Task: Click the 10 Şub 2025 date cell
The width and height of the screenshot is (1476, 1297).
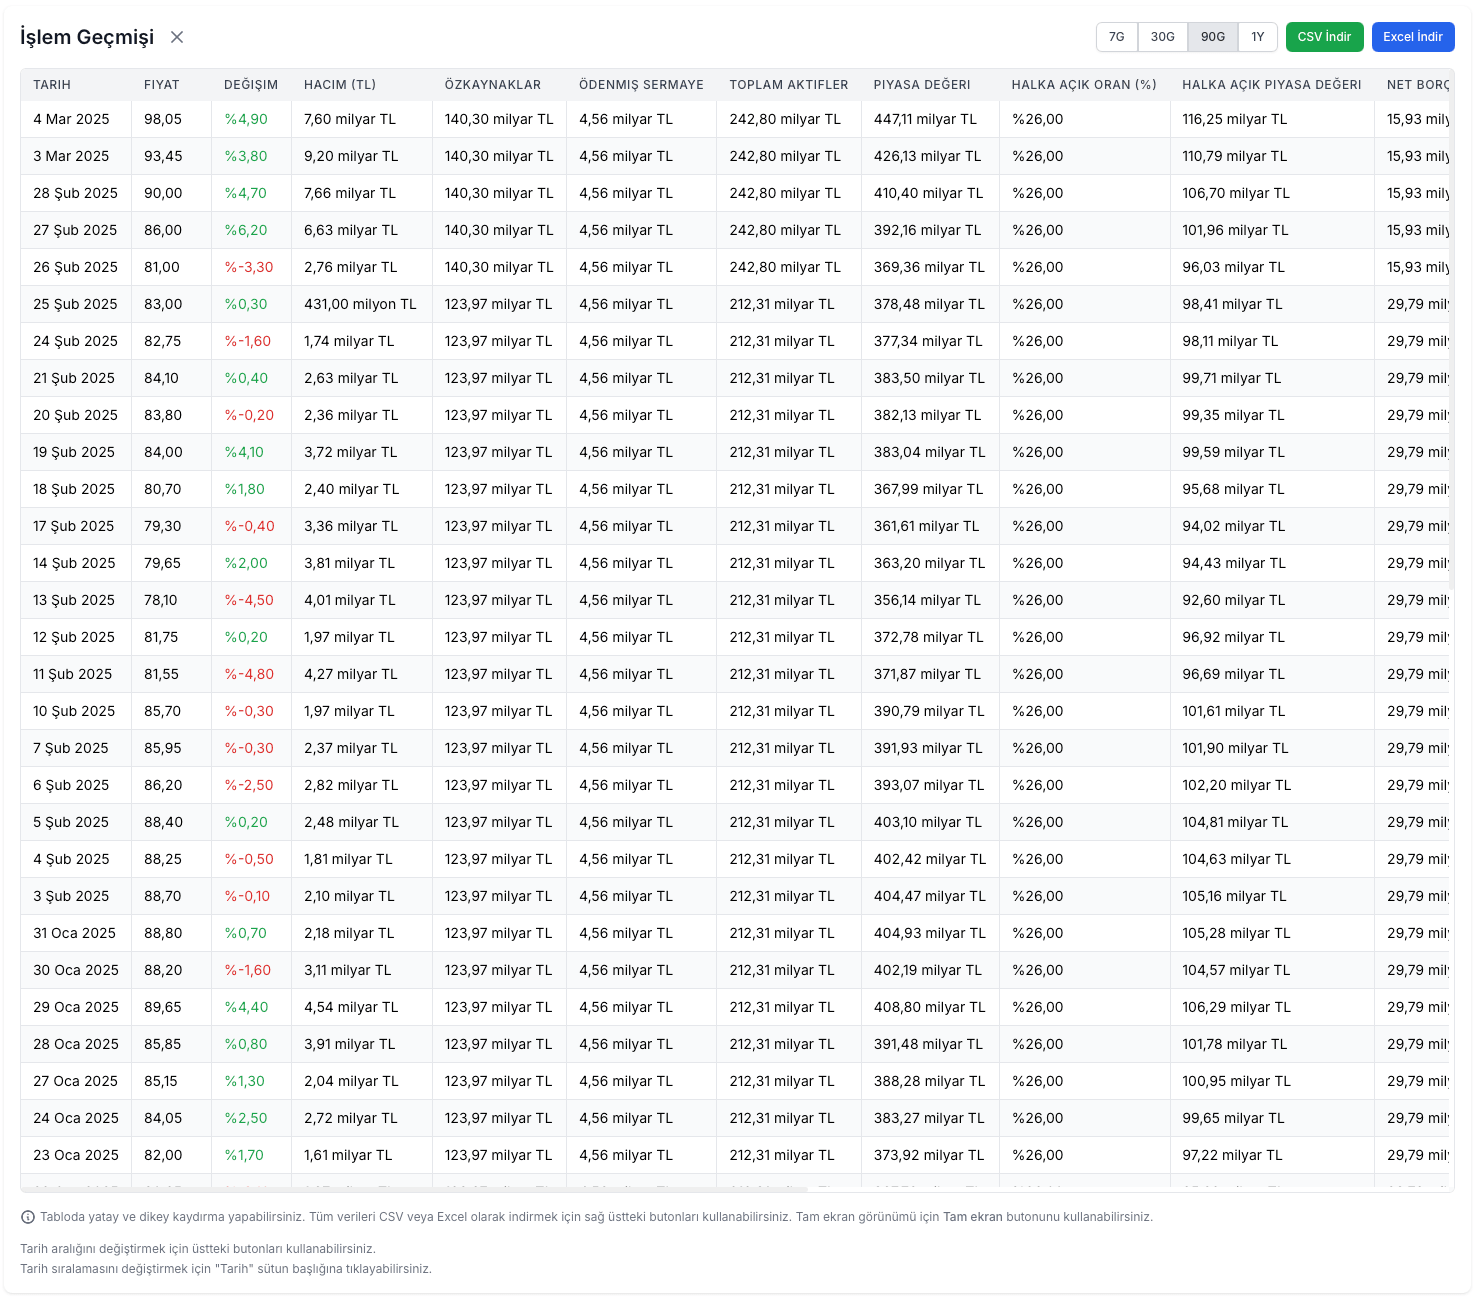Action: click(74, 711)
